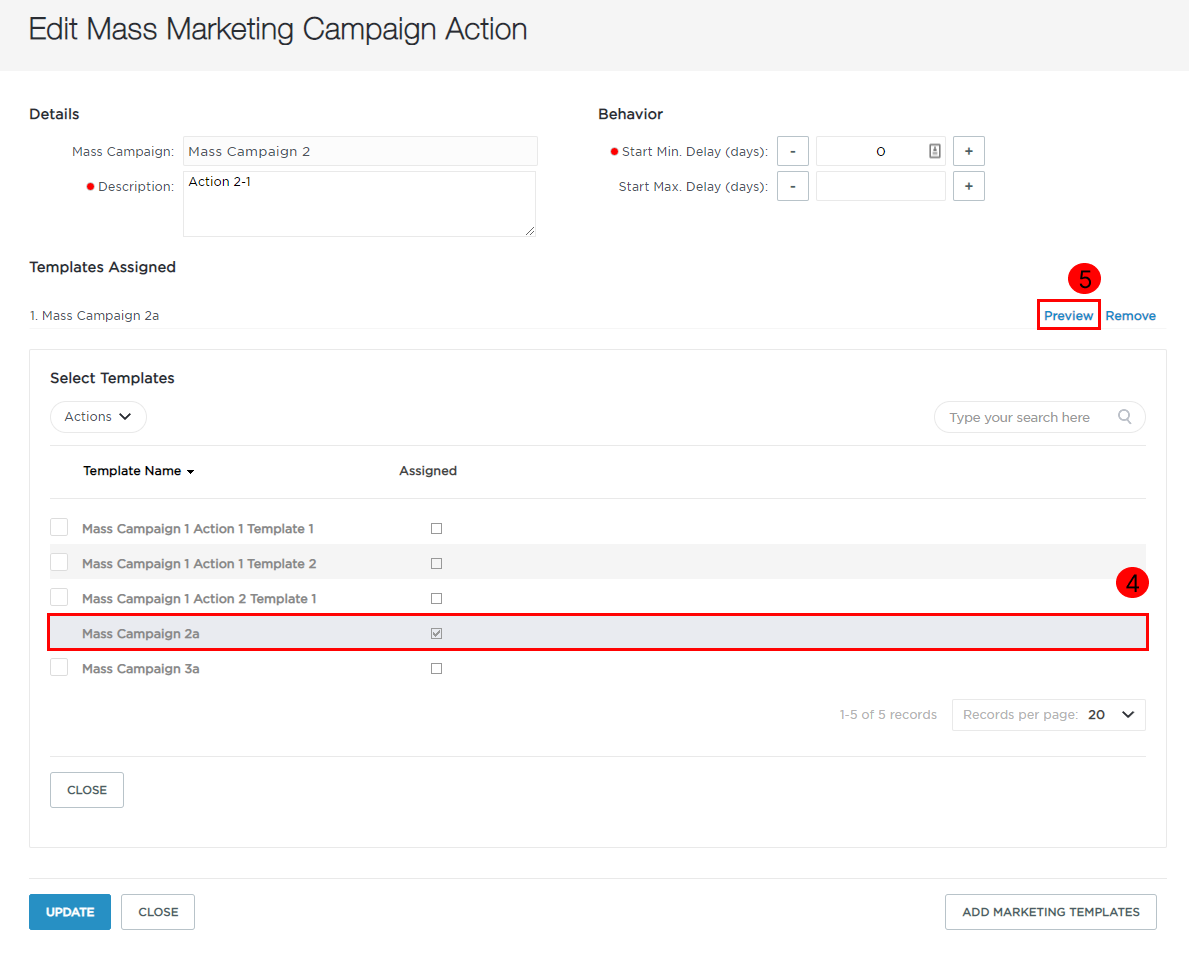Select row checkbox for Mass Campaign 3a
Image resolution: width=1189 pixels, height=960 pixels.
pyautogui.click(x=59, y=667)
